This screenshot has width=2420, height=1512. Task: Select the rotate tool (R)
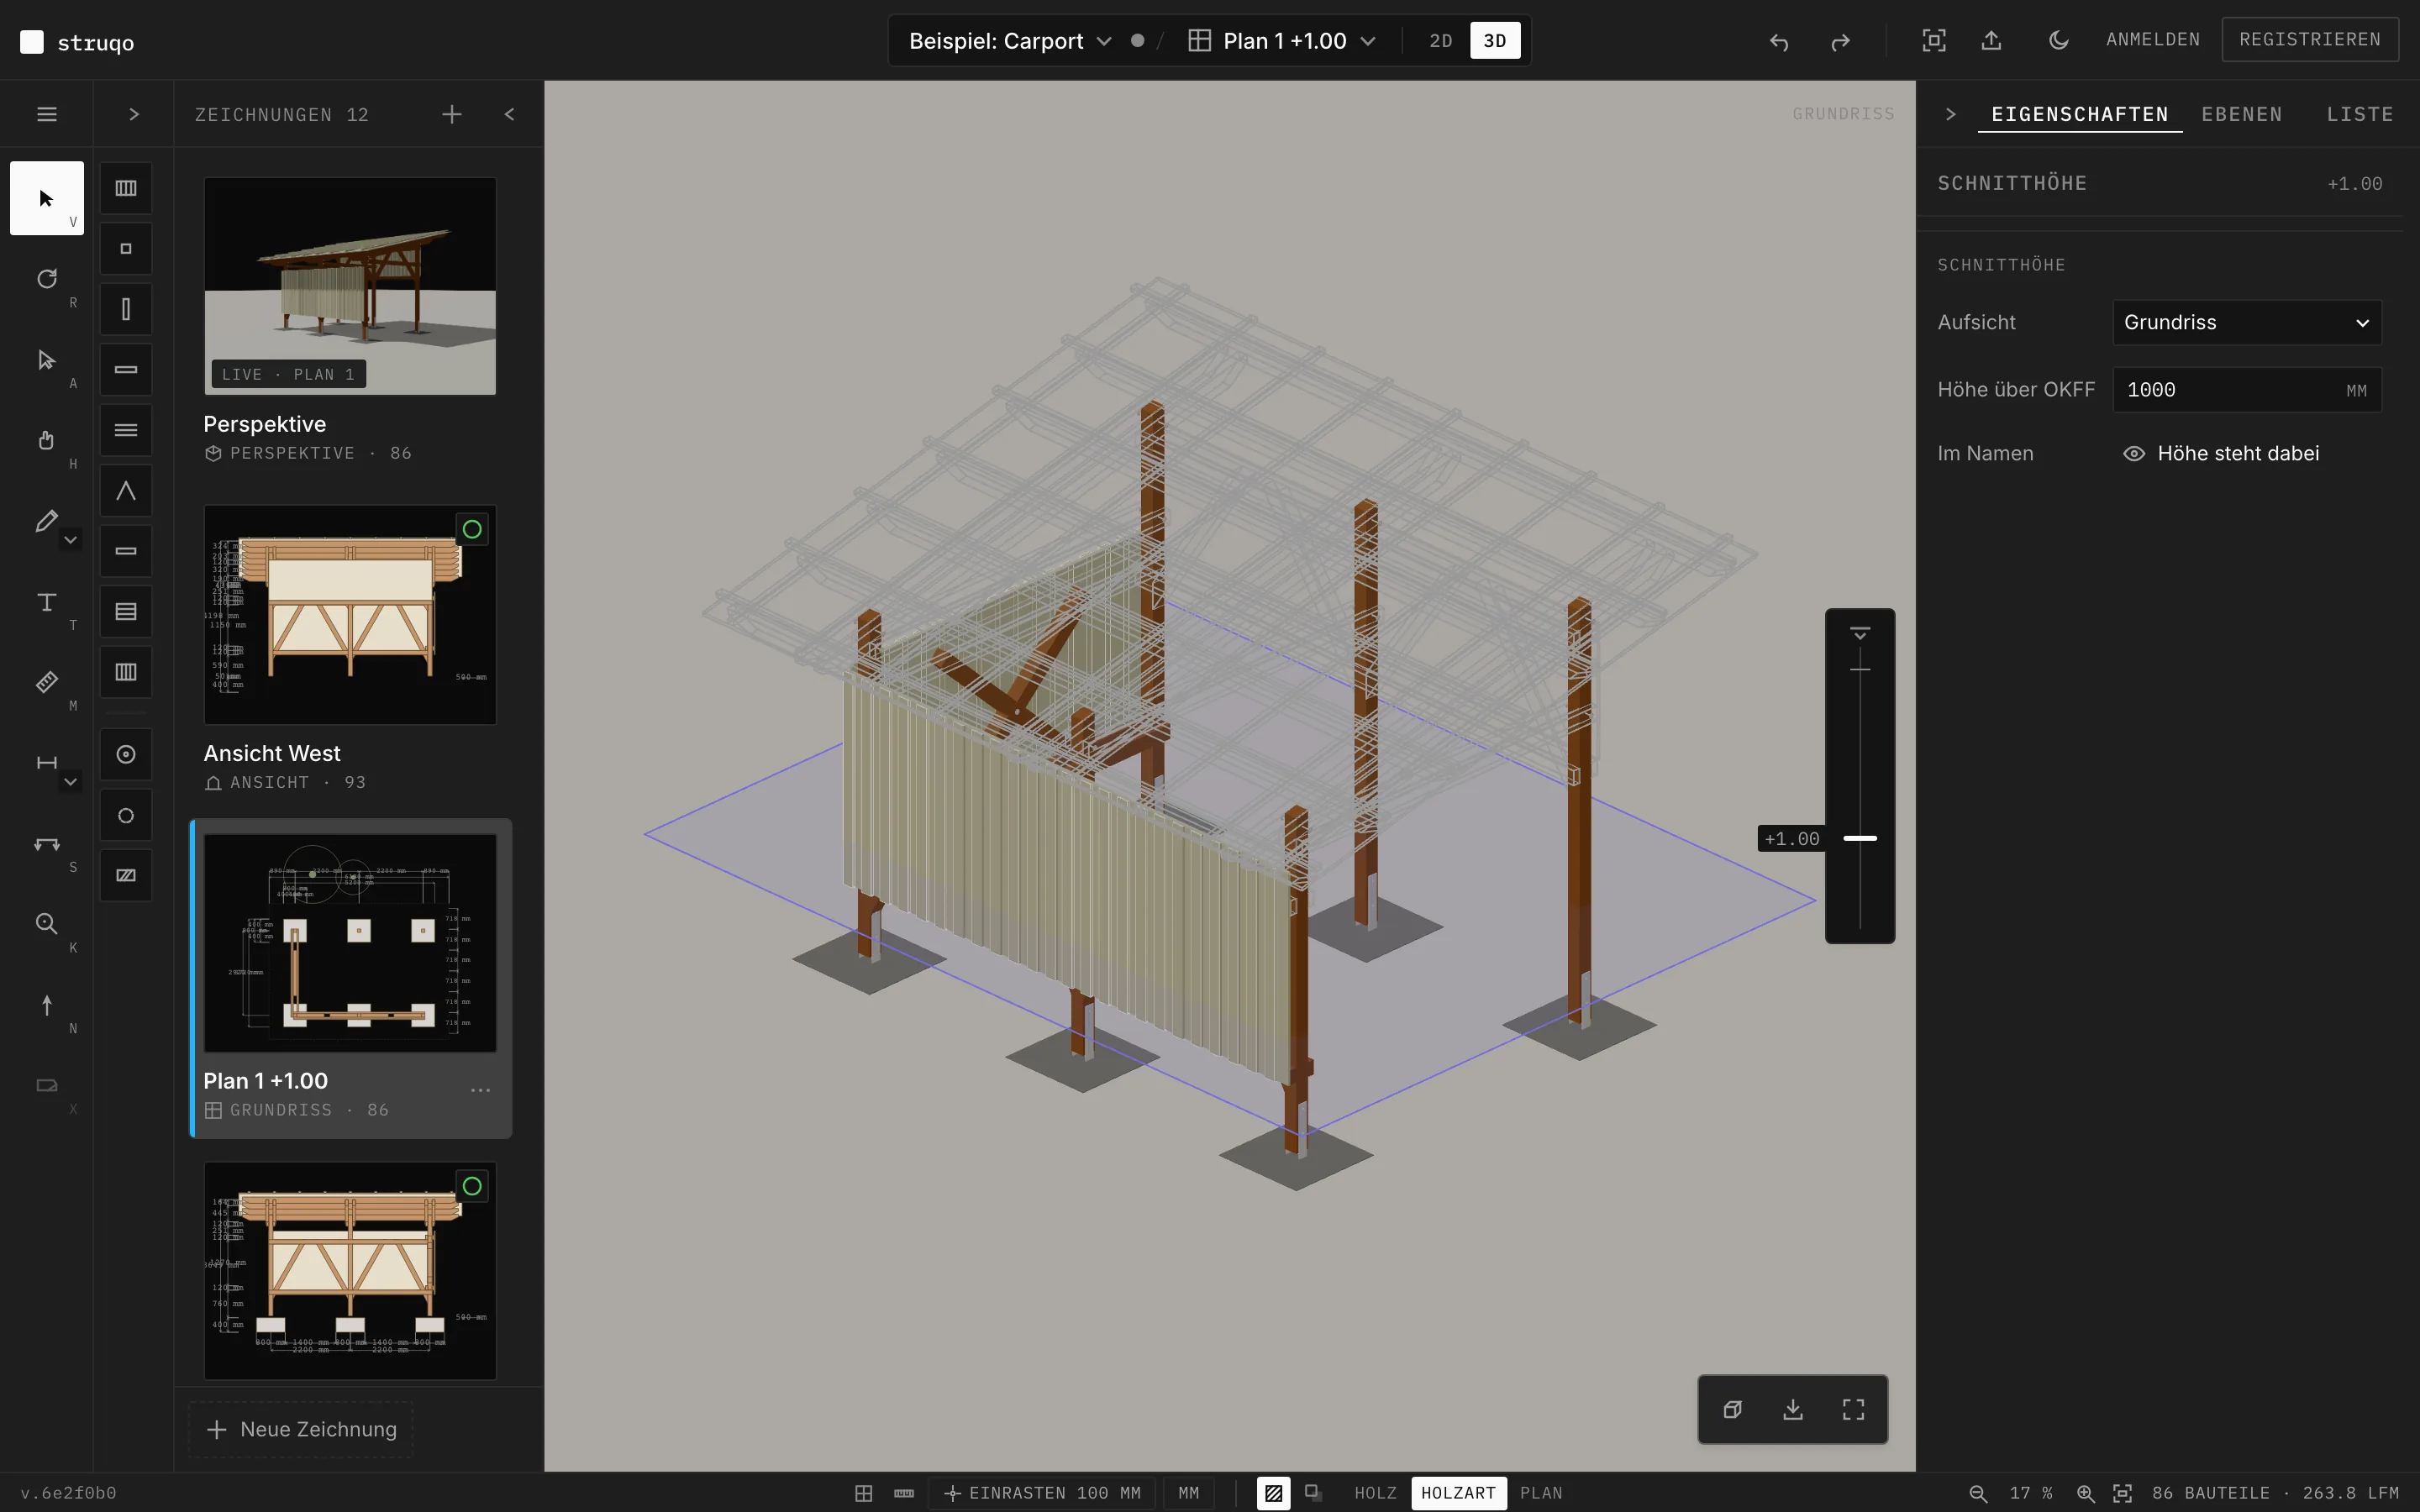pyautogui.click(x=46, y=279)
